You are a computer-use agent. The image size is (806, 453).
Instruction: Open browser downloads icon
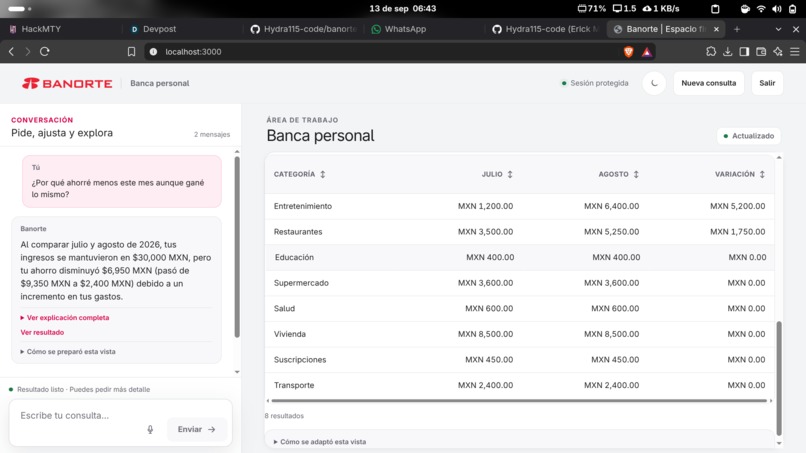(727, 51)
